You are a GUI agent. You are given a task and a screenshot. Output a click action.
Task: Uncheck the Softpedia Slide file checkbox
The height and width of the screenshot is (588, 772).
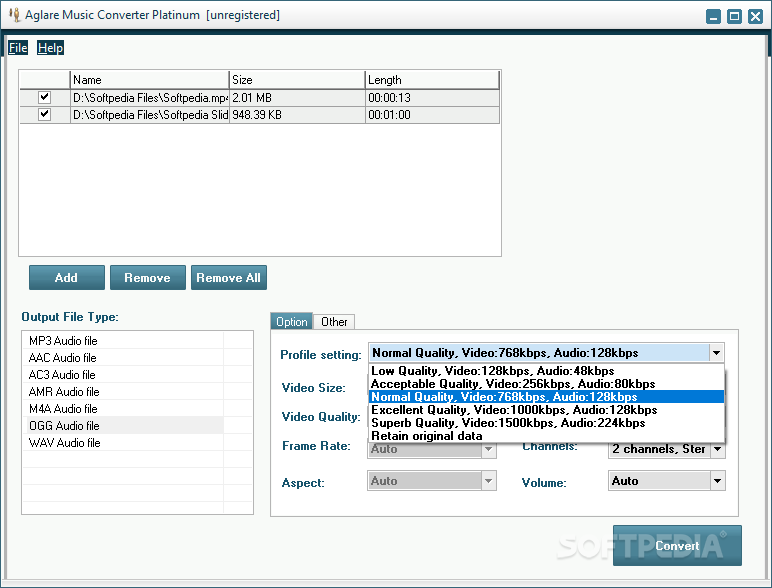coord(44,114)
